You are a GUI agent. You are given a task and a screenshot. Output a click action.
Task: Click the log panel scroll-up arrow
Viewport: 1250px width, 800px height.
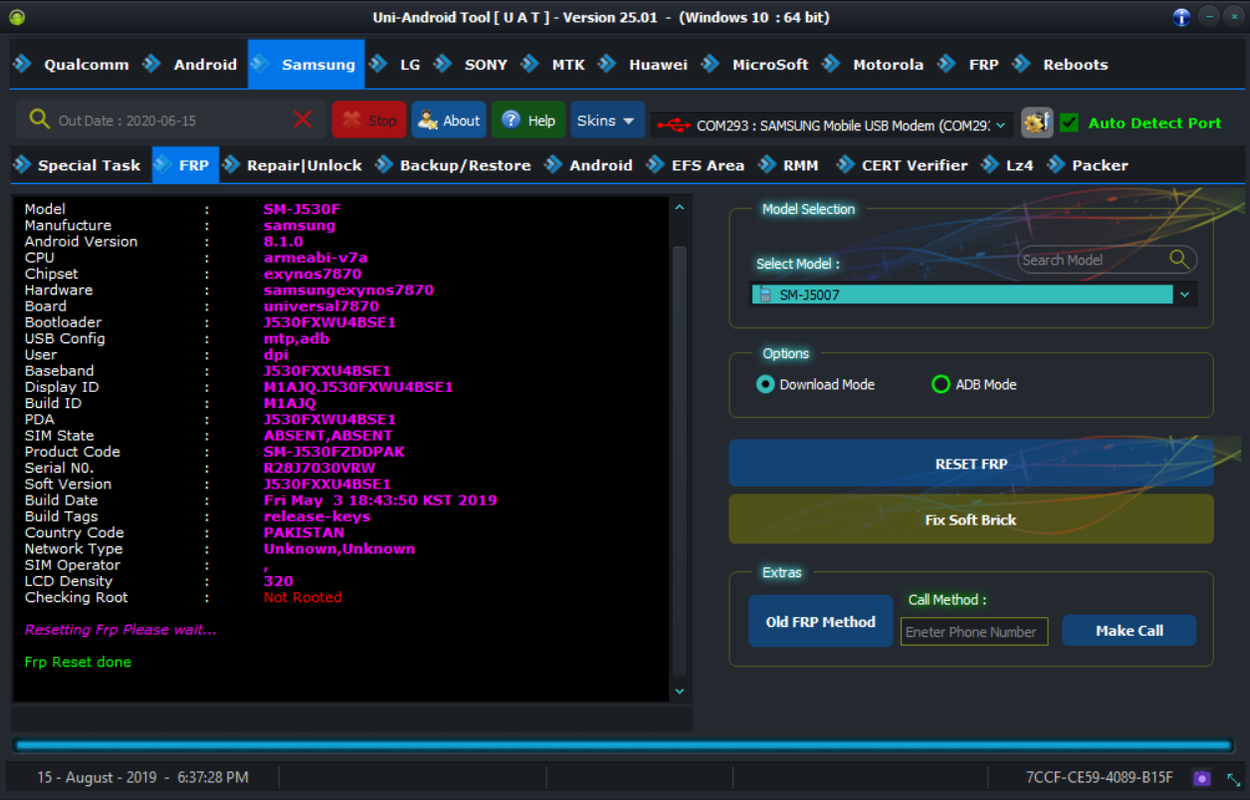pyautogui.click(x=680, y=207)
